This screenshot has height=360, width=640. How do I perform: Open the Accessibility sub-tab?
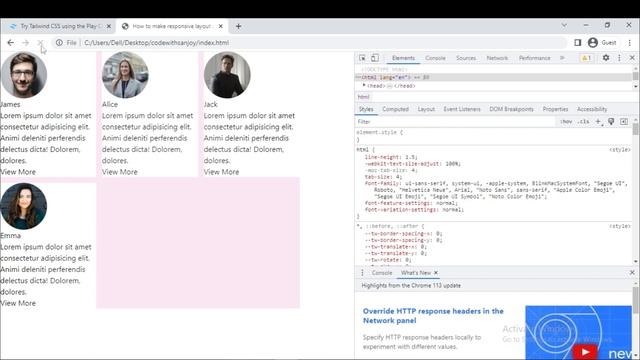(592, 109)
